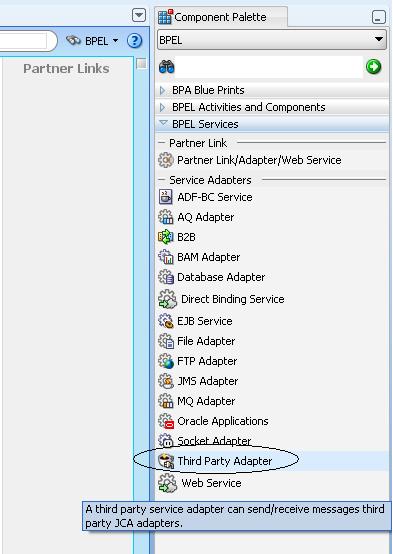Screen dimensions: 393x554
Task: Select the Web Service icon
Action: click(167, 483)
